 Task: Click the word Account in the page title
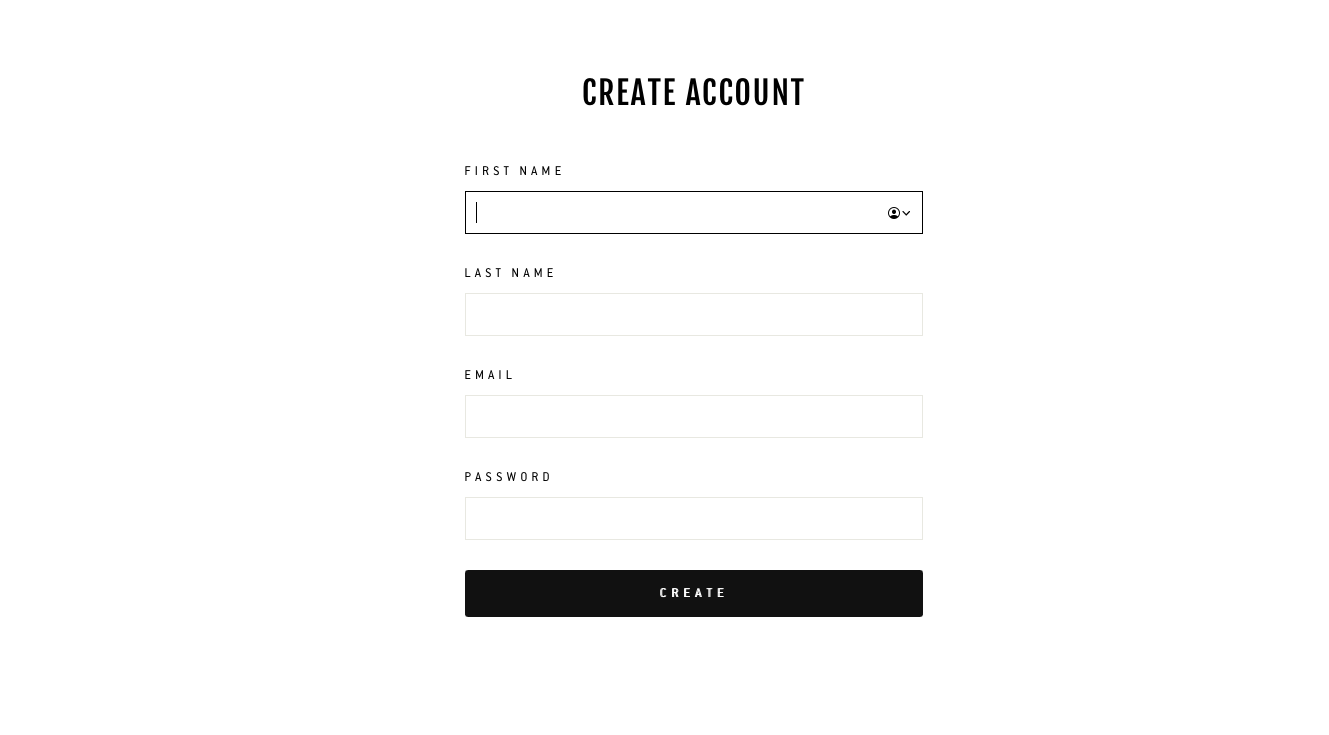point(745,93)
